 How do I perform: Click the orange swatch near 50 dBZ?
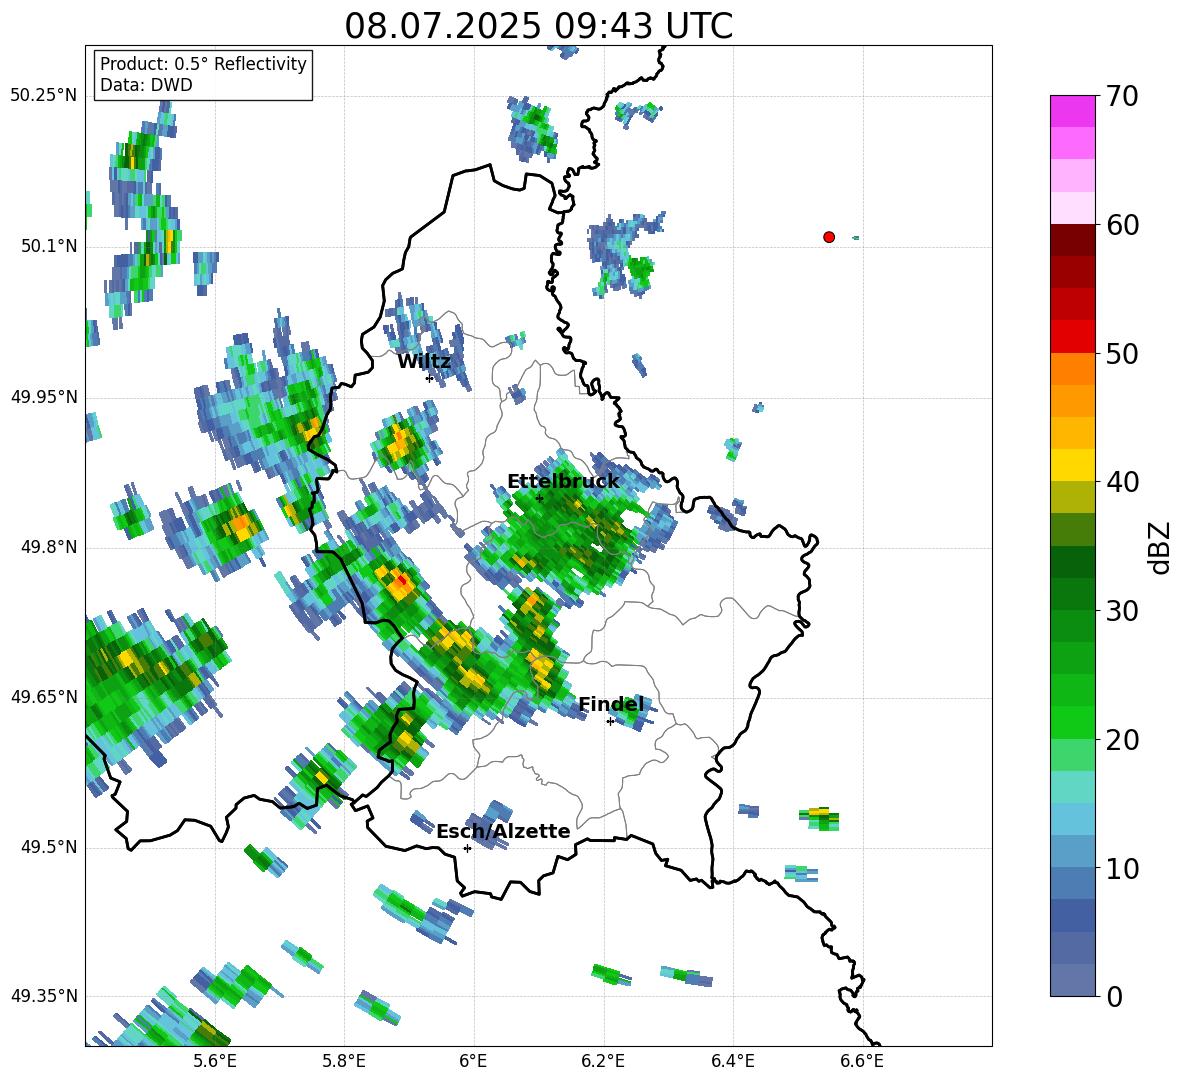coord(1072,368)
